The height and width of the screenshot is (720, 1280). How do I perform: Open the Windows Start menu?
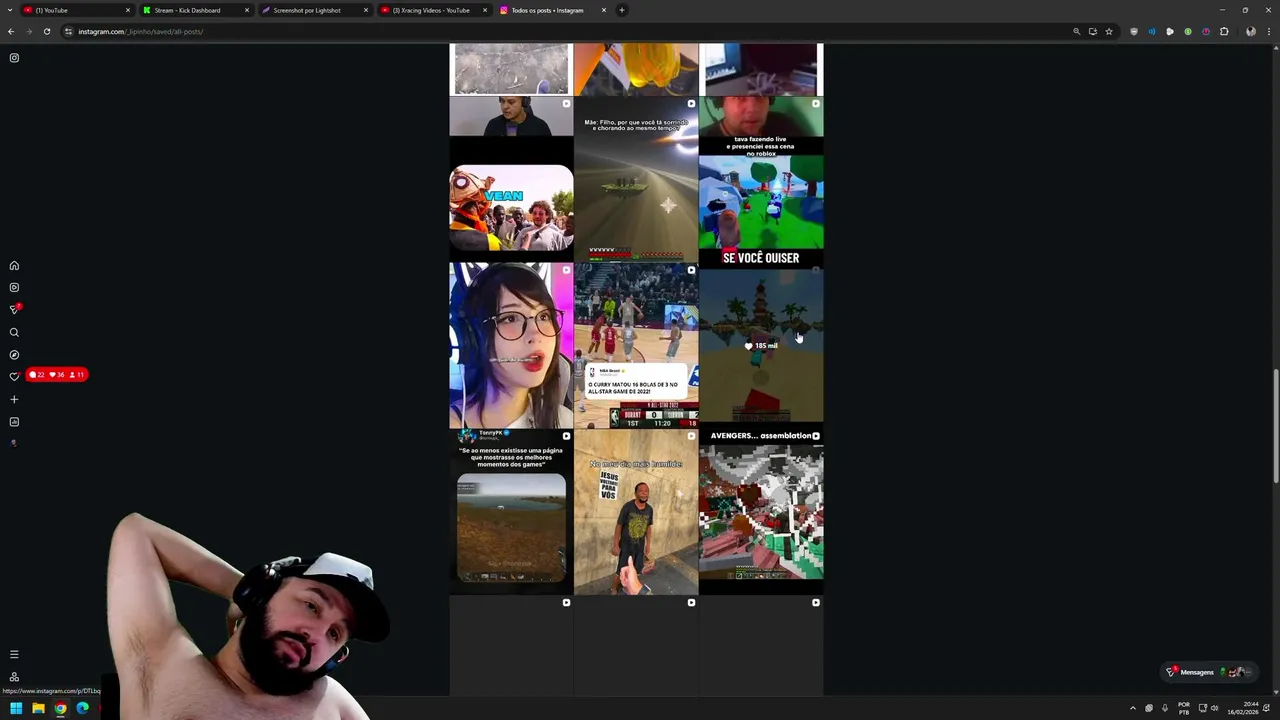[16, 708]
